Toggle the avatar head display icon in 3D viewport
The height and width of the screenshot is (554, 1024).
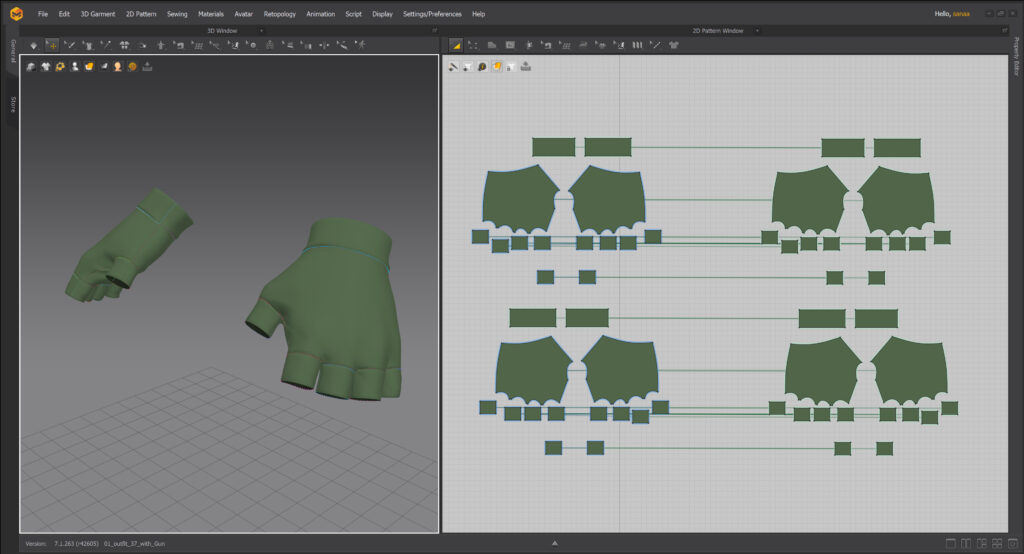pyautogui.click(x=118, y=67)
